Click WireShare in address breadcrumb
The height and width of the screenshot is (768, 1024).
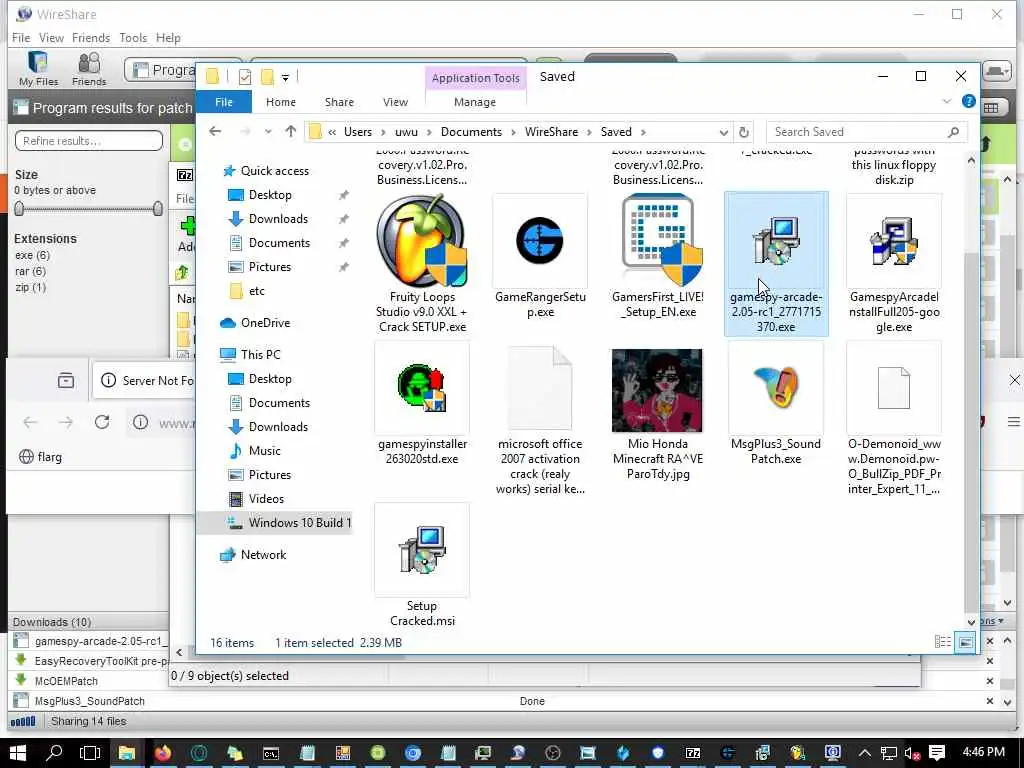551,132
